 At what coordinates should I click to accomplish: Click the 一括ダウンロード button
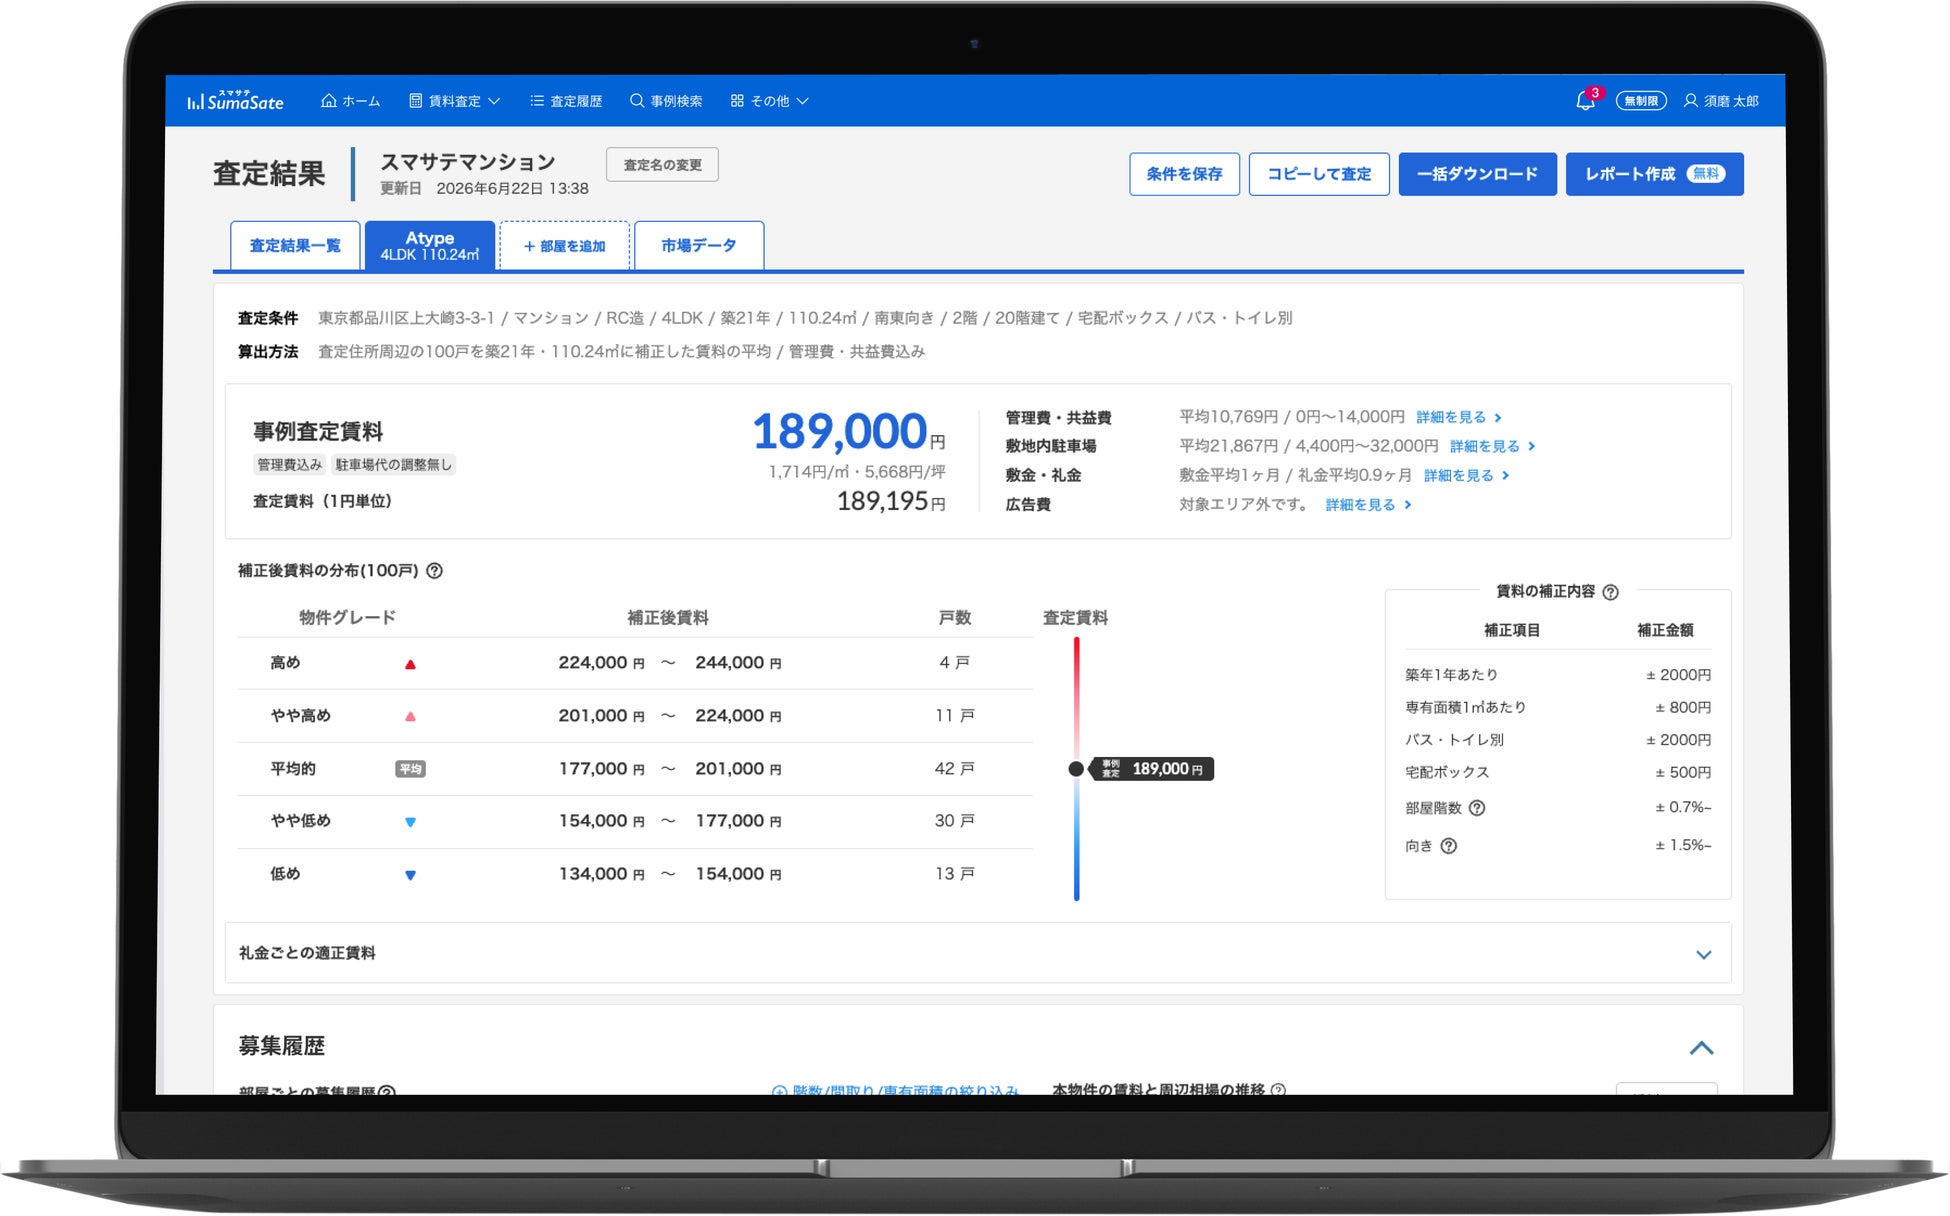[x=1477, y=174]
